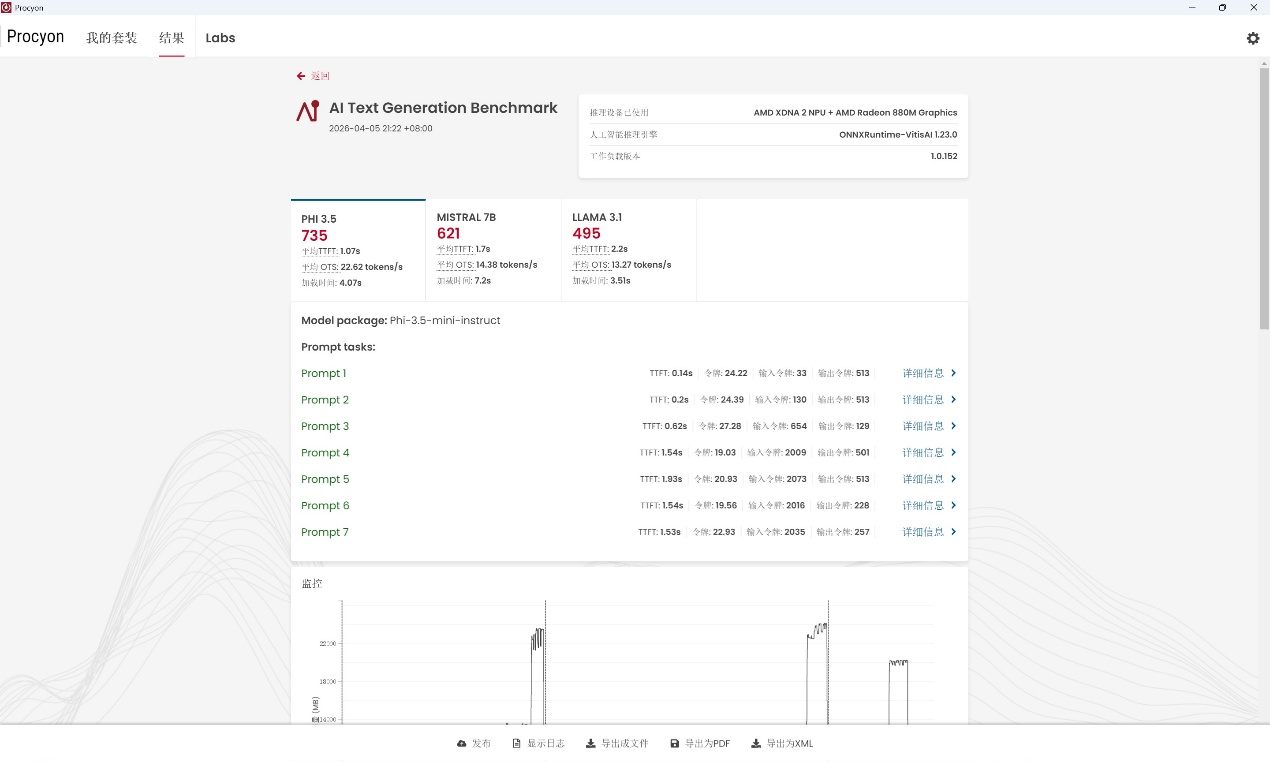Click the 发布 publish button

[x=474, y=744]
